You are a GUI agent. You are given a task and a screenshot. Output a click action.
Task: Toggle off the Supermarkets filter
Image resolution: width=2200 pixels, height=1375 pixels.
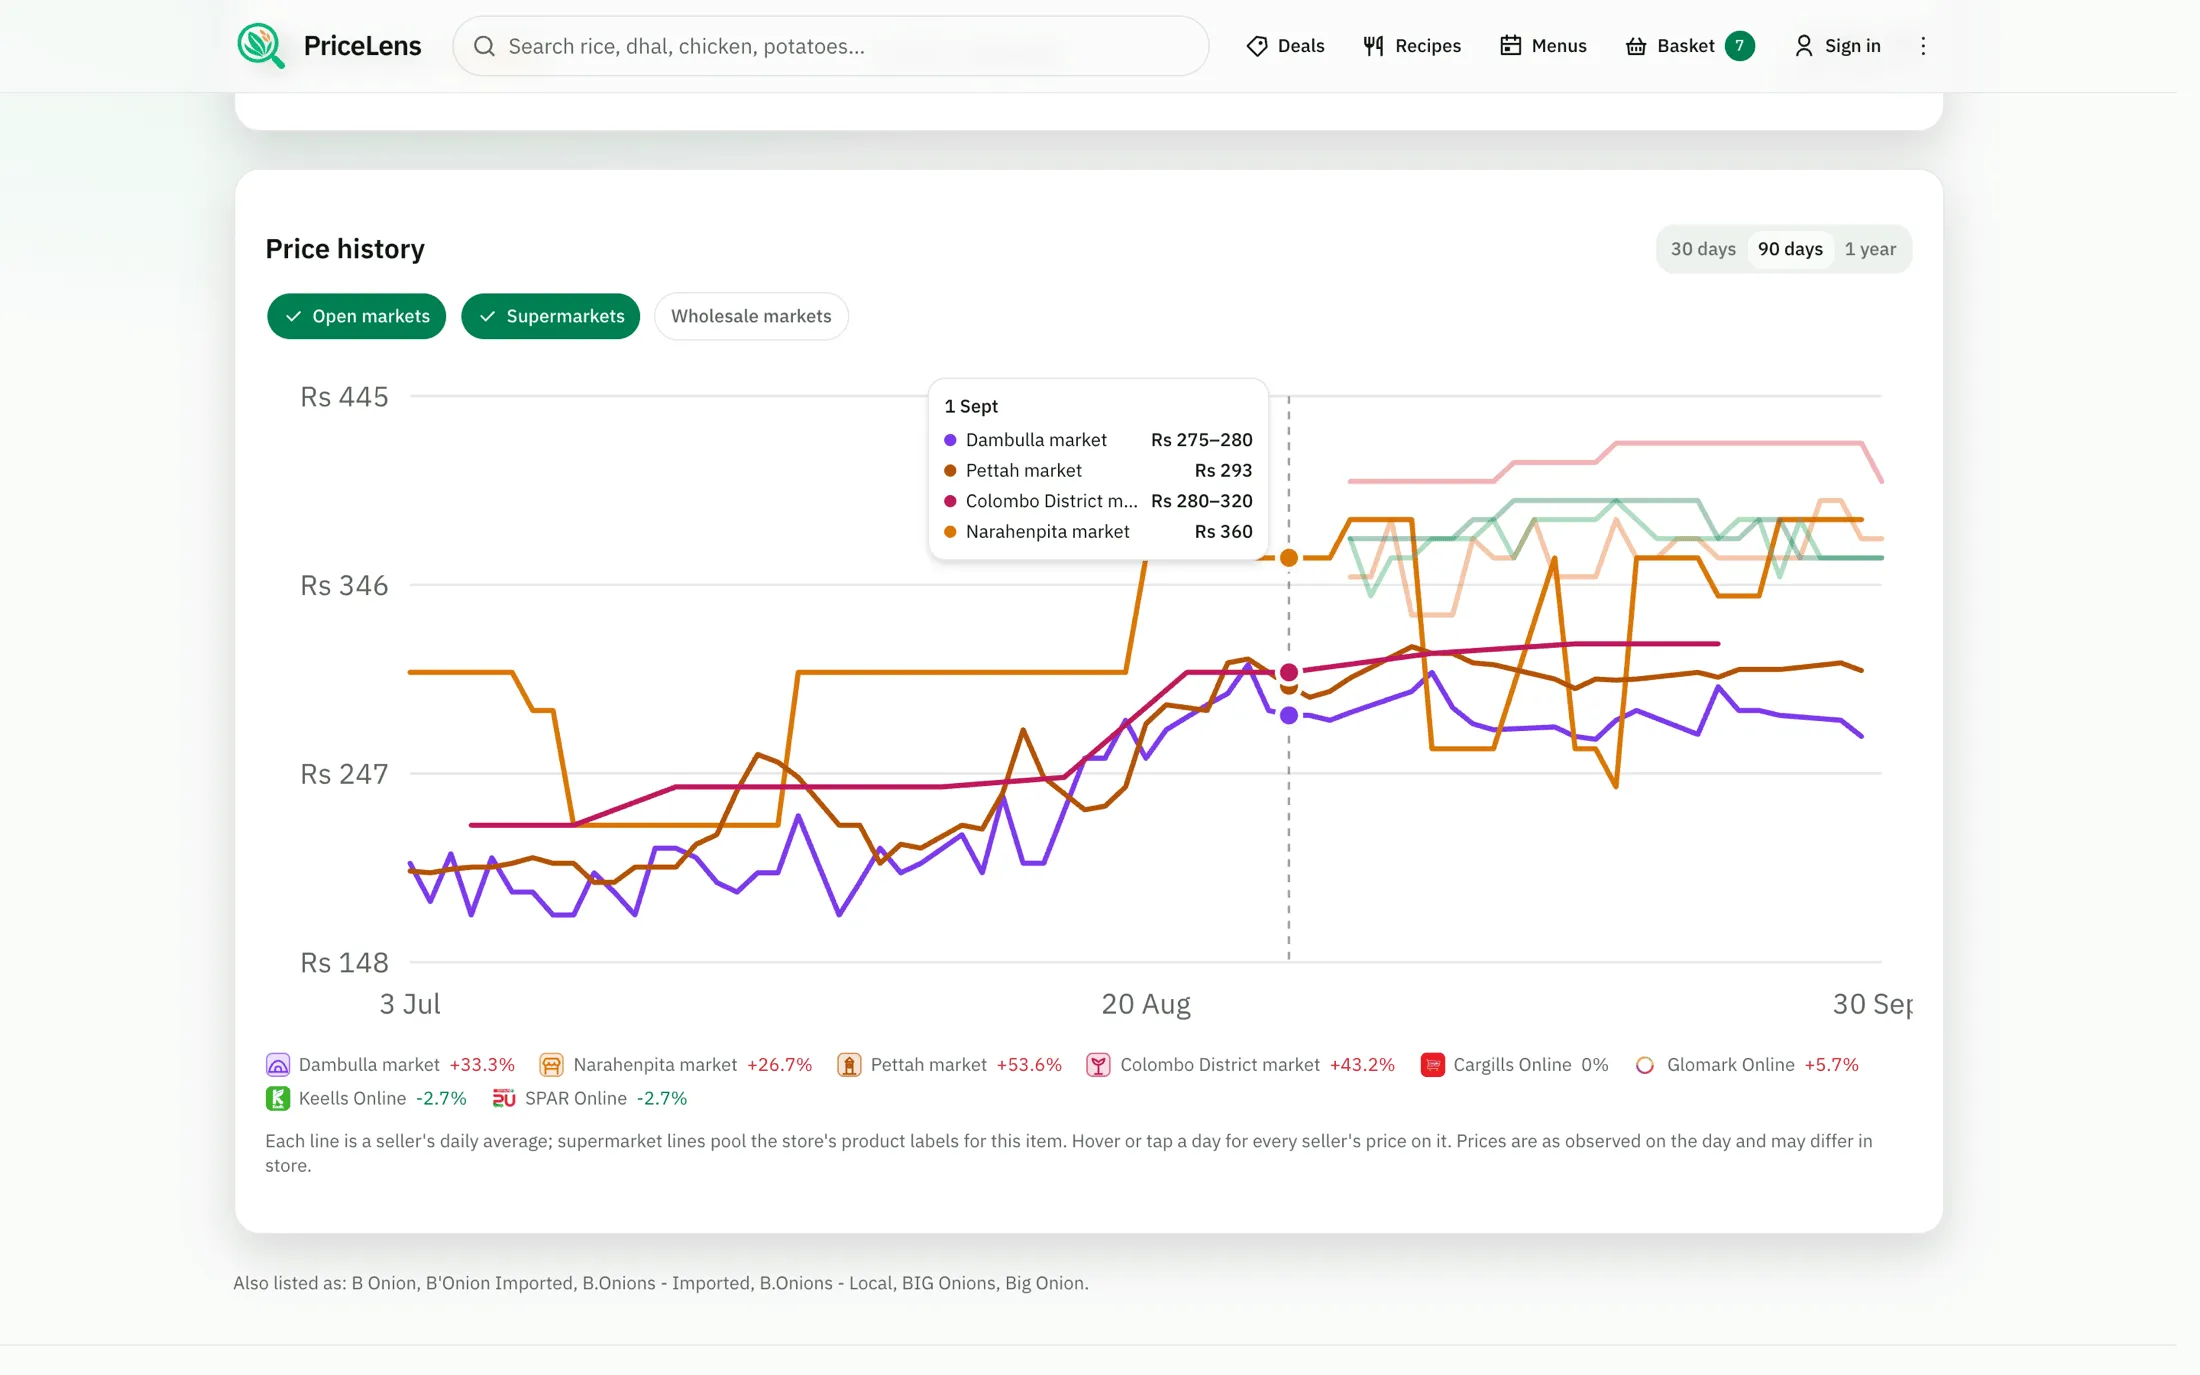[x=551, y=316]
